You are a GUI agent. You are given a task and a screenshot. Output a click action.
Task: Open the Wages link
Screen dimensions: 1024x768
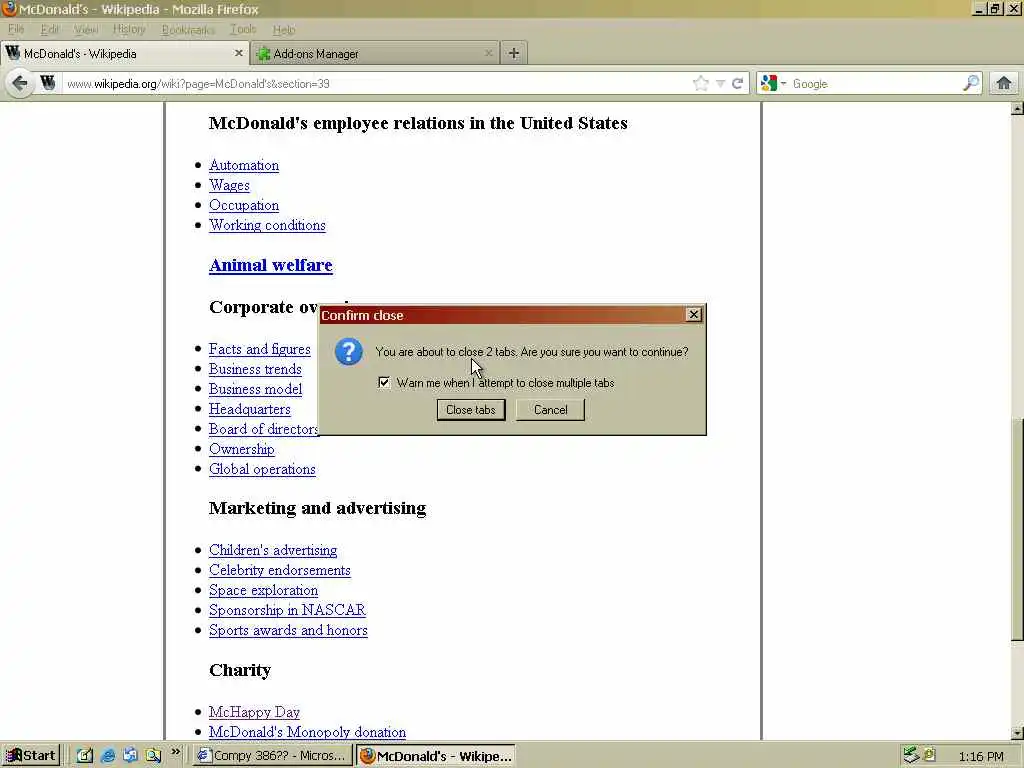[229, 185]
